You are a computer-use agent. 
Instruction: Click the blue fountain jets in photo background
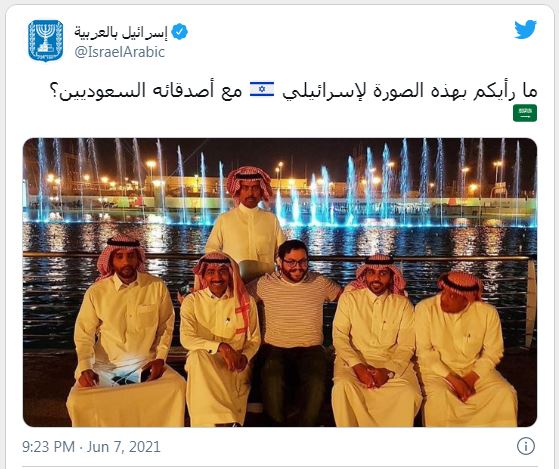pyautogui.click(x=392, y=185)
